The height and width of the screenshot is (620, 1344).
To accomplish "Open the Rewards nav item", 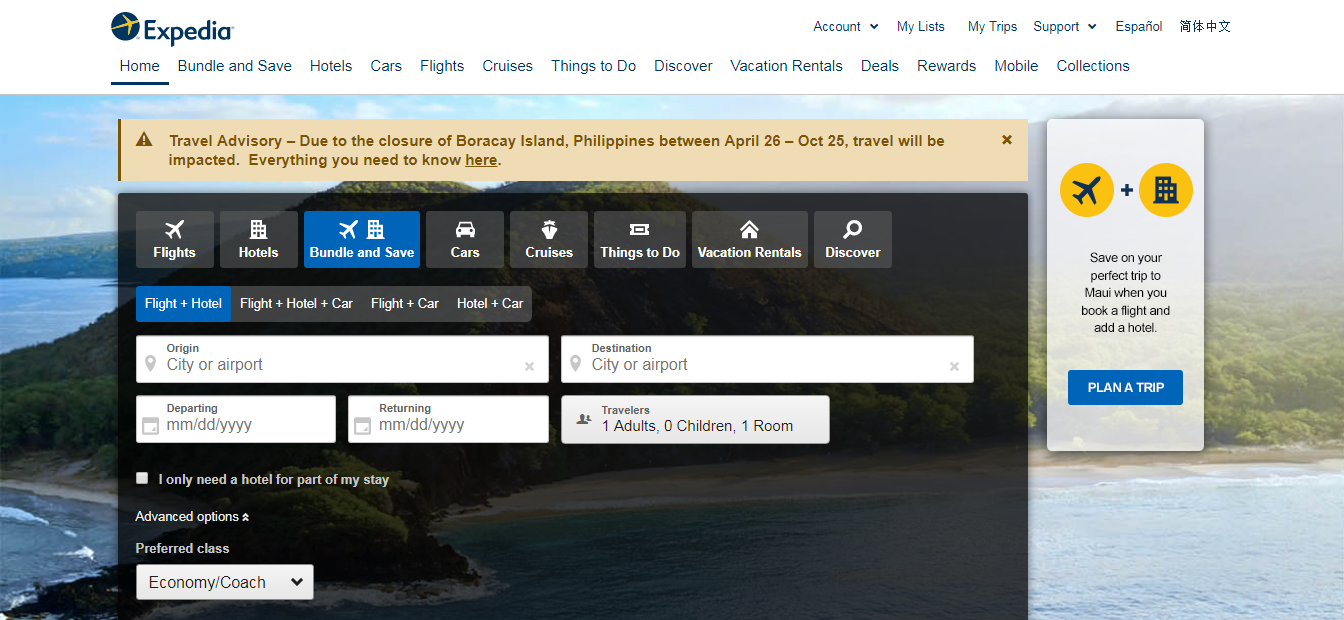I will [x=947, y=66].
